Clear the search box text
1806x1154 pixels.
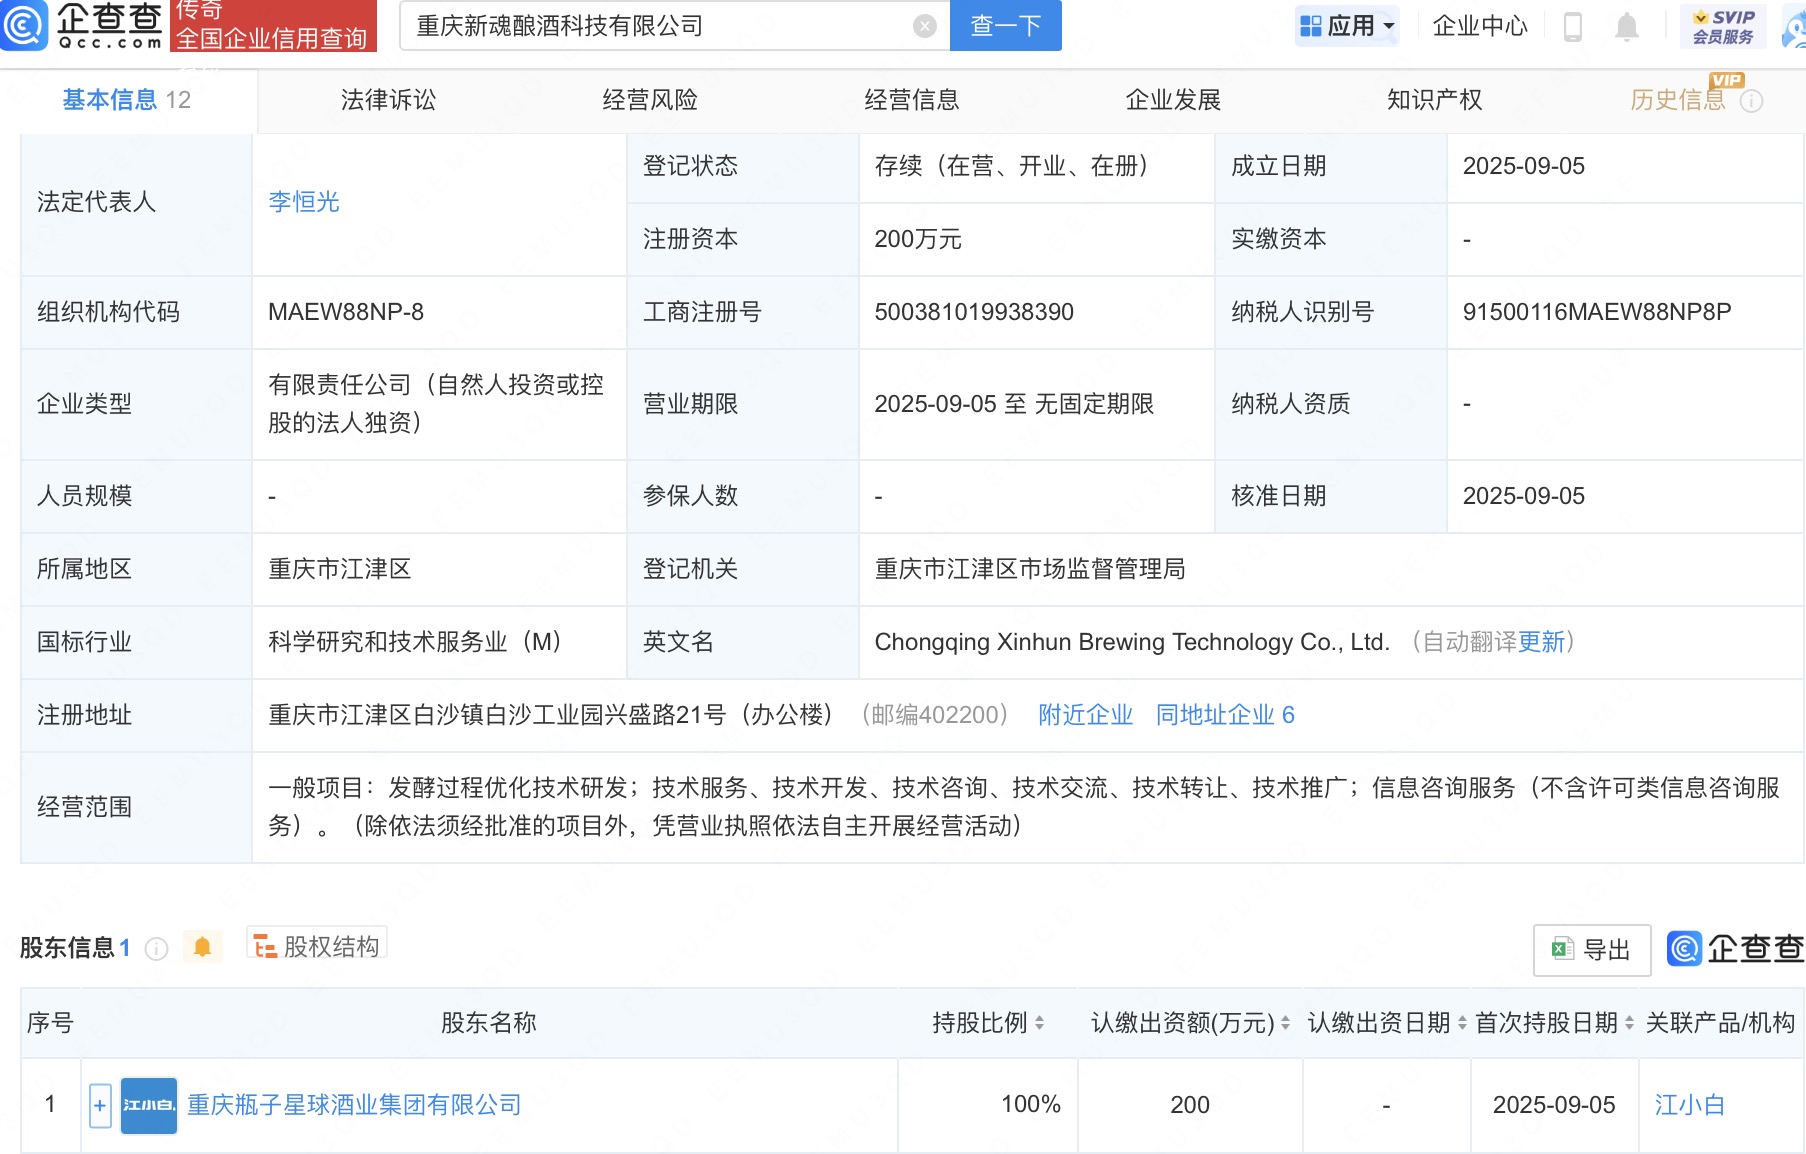[924, 26]
